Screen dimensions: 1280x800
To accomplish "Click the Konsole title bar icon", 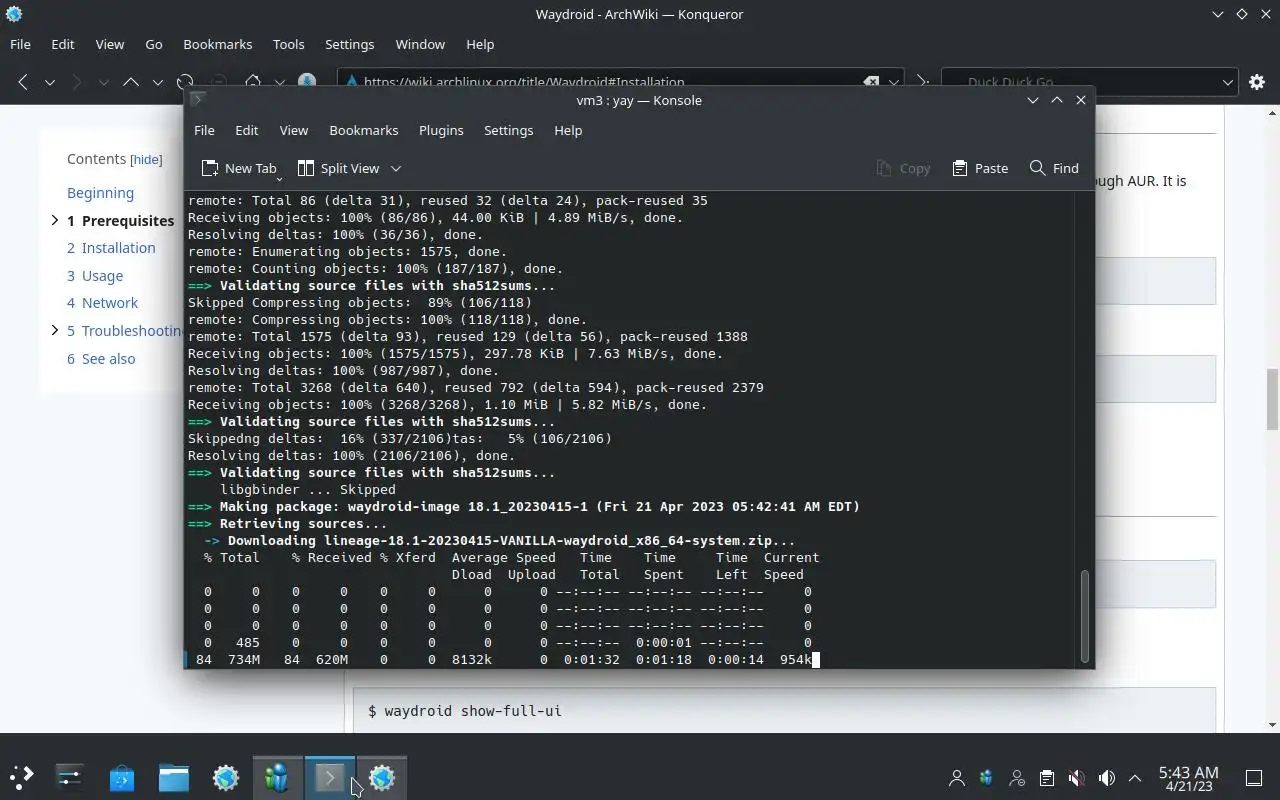I will (198, 100).
